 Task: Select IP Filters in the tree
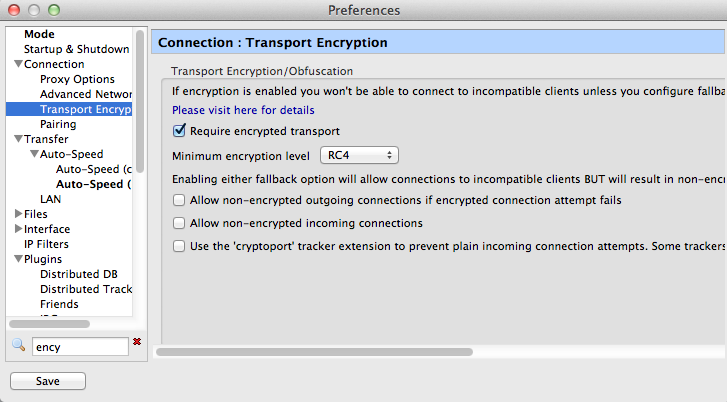pos(46,244)
